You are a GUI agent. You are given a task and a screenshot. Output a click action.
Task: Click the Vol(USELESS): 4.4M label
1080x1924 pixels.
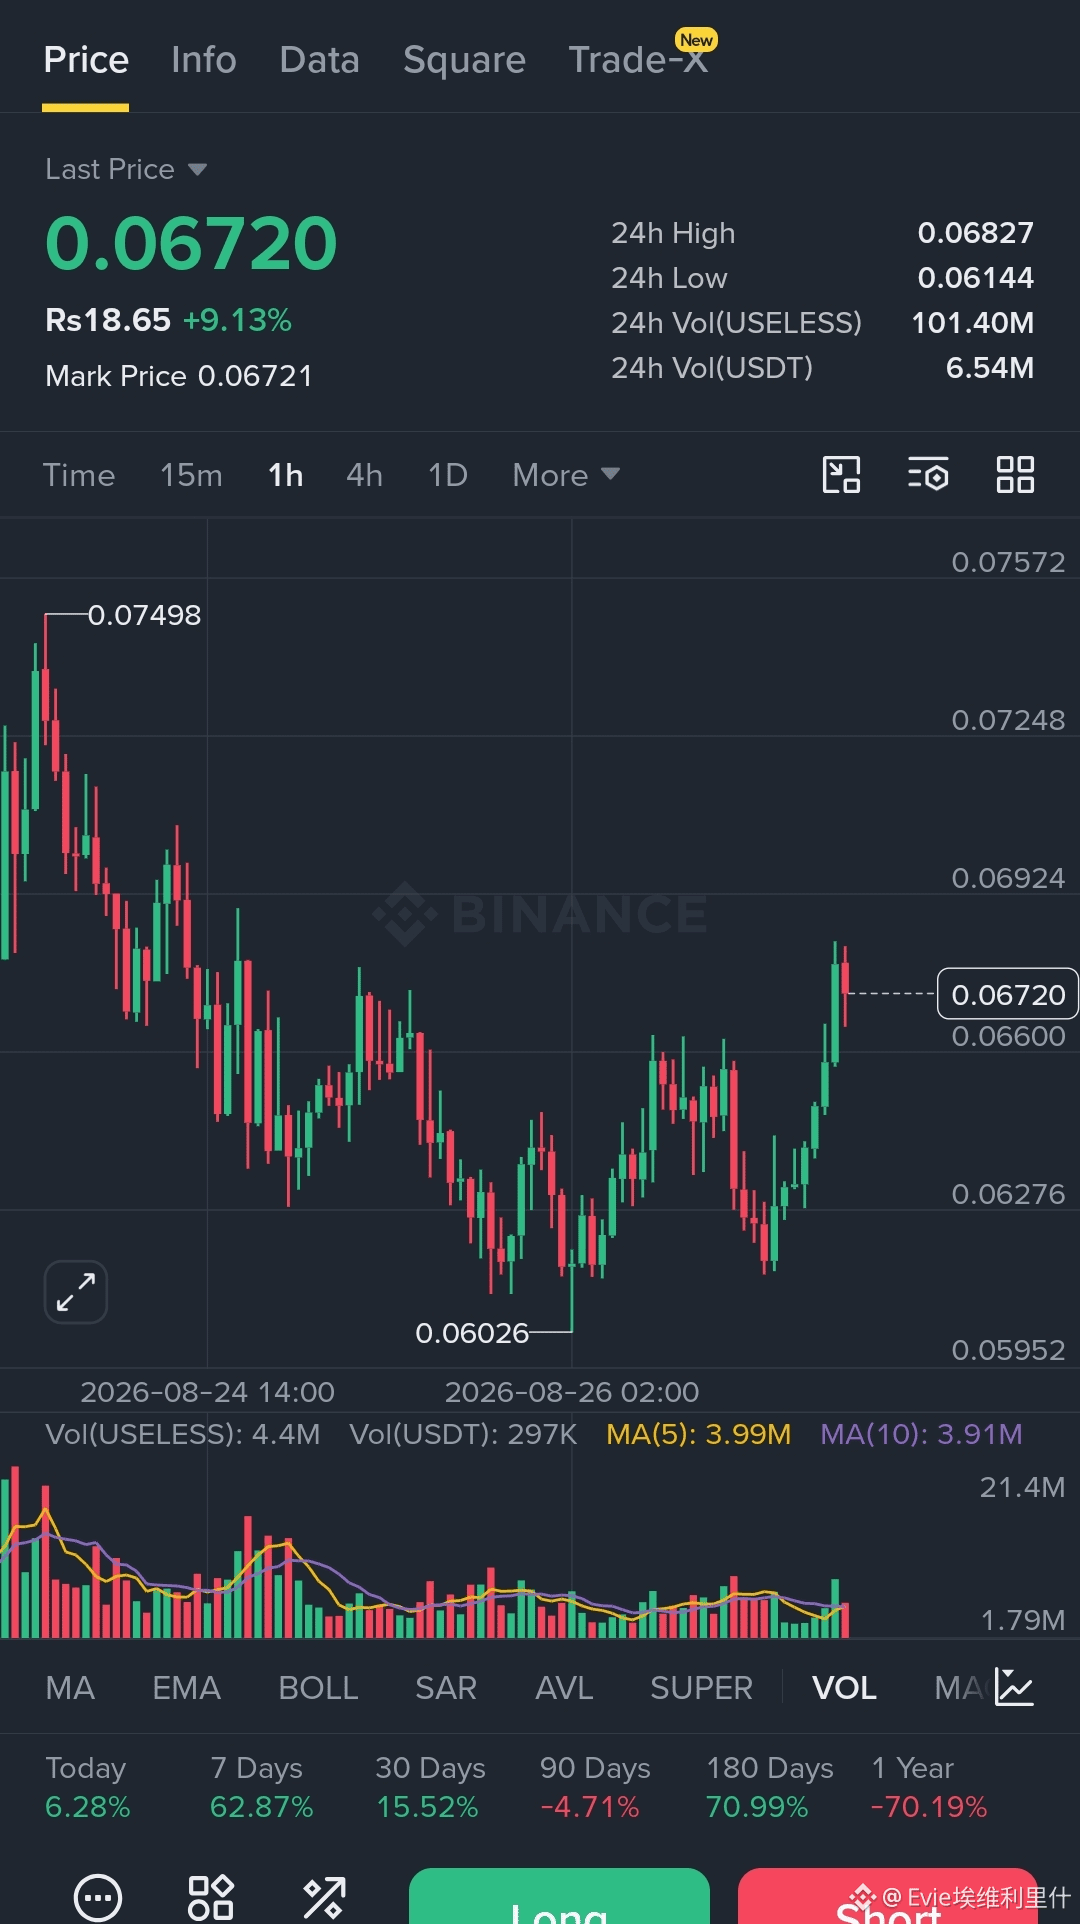coord(183,1434)
